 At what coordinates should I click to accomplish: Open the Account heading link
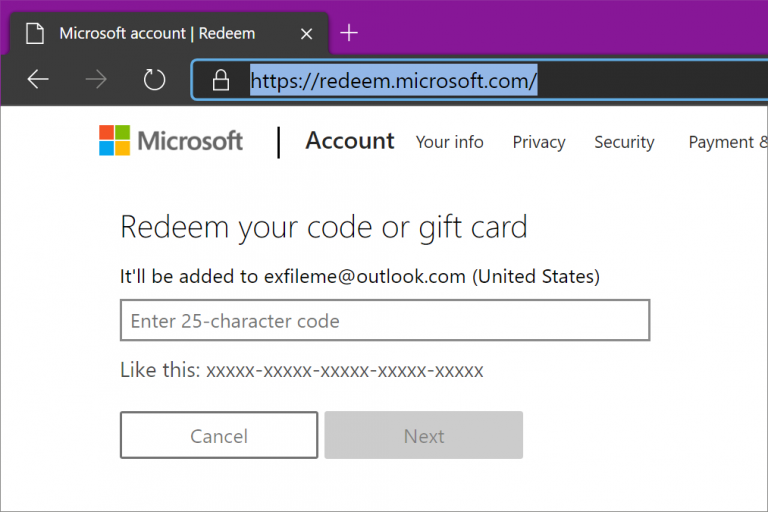(350, 141)
